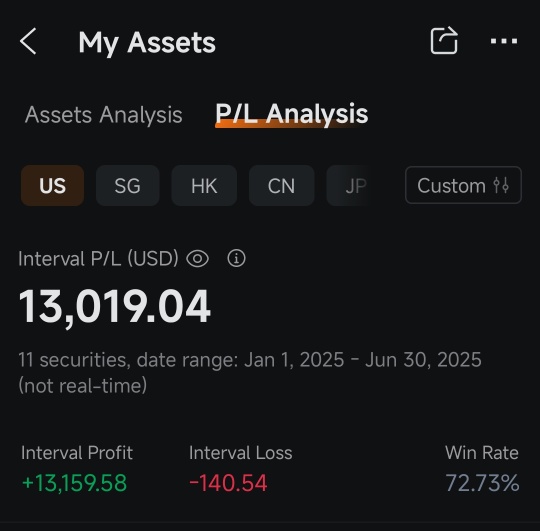
Task: Toggle P/L visibility eye icon
Action: tap(197, 259)
